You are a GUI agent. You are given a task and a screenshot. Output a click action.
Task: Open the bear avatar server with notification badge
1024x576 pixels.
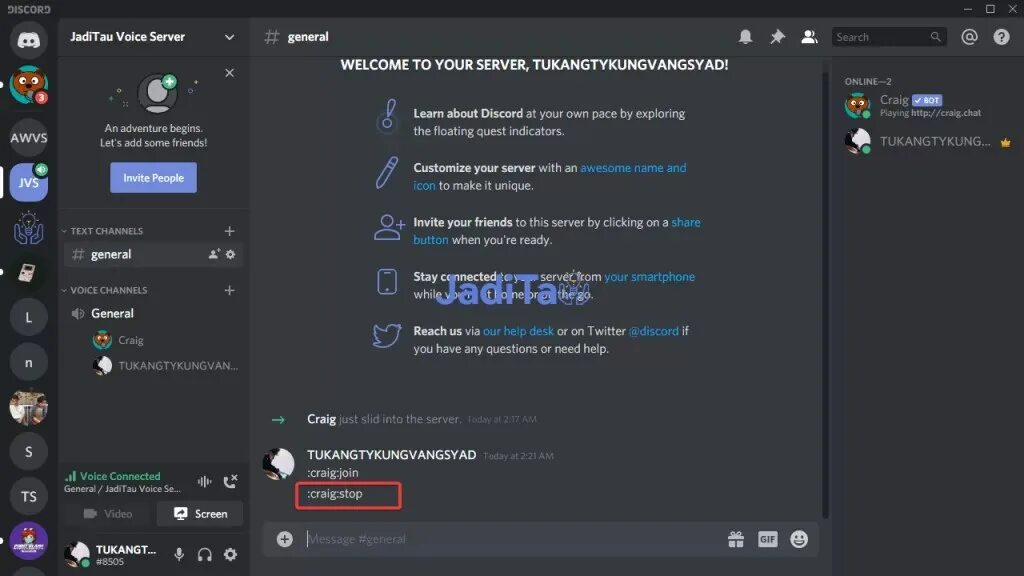[28, 85]
